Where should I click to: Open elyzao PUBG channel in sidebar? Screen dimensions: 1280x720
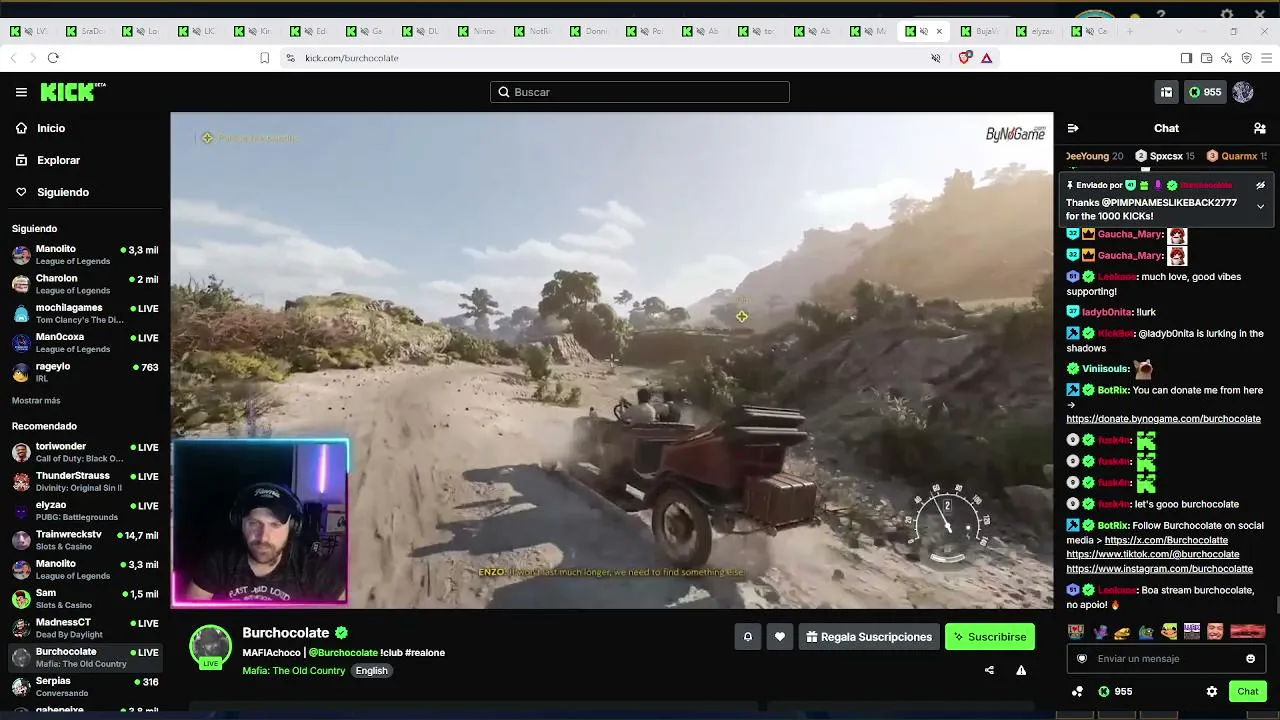85,511
